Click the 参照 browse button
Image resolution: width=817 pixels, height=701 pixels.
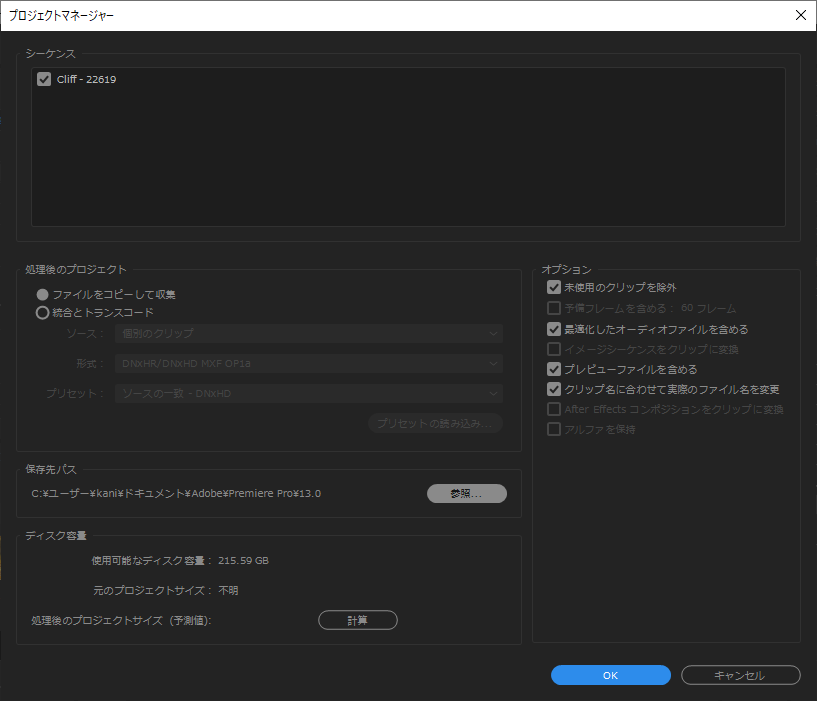tap(467, 494)
